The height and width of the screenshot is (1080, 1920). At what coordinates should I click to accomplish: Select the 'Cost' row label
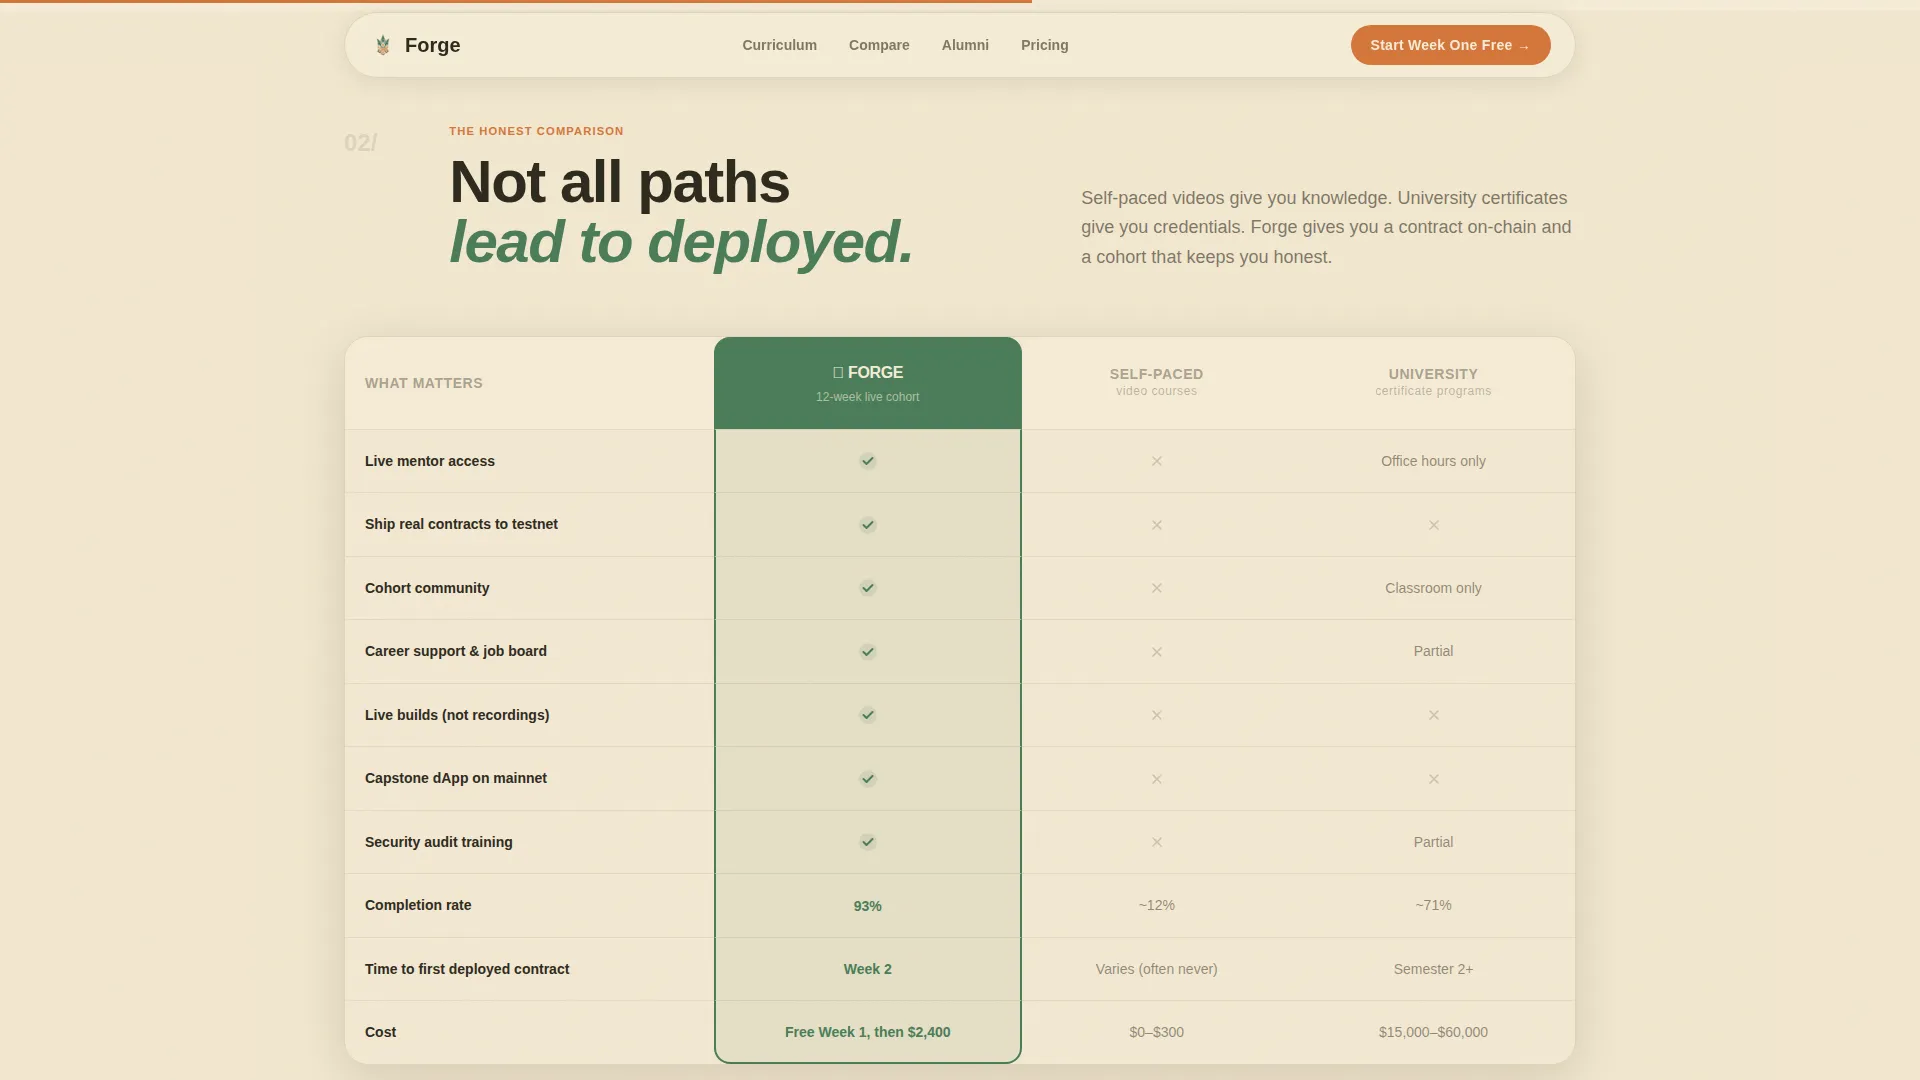(x=380, y=1032)
